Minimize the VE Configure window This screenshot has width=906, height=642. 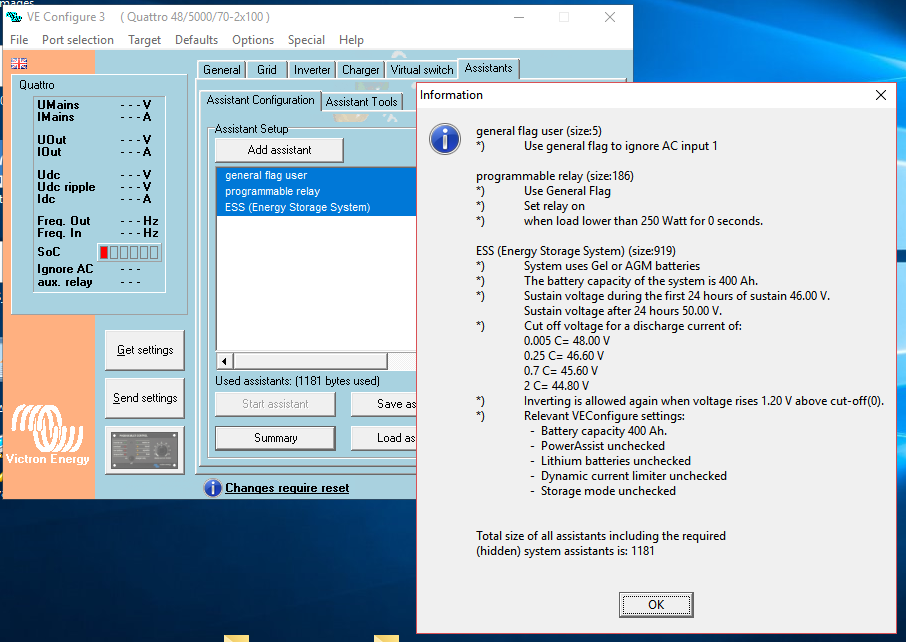[x=519, y=17]
